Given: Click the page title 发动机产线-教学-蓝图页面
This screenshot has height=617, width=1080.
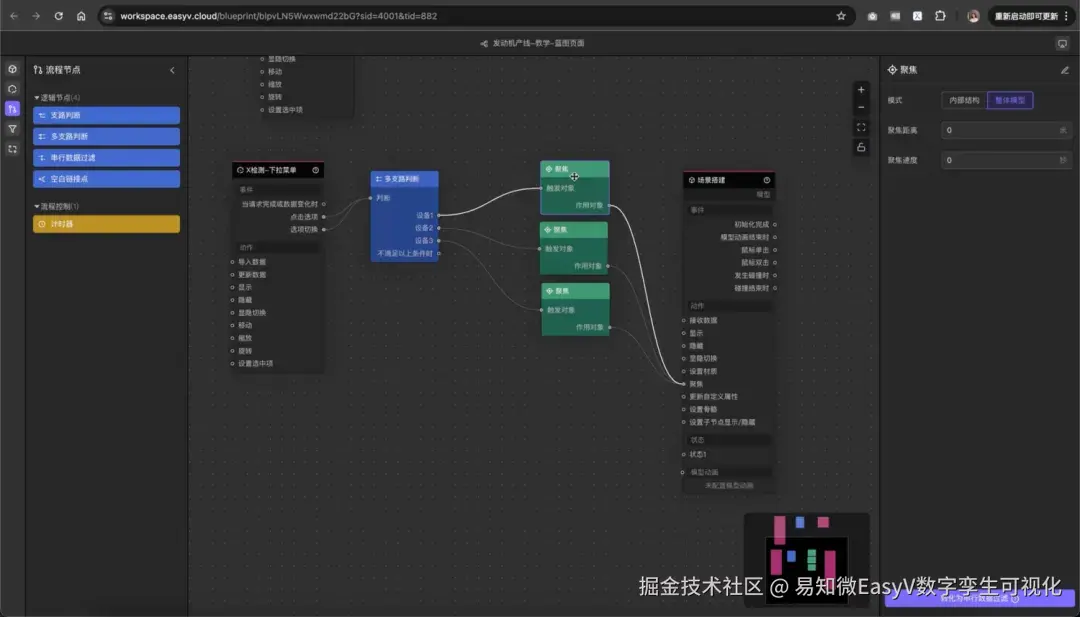Looking at the screenshot, I should coord(538,43).
